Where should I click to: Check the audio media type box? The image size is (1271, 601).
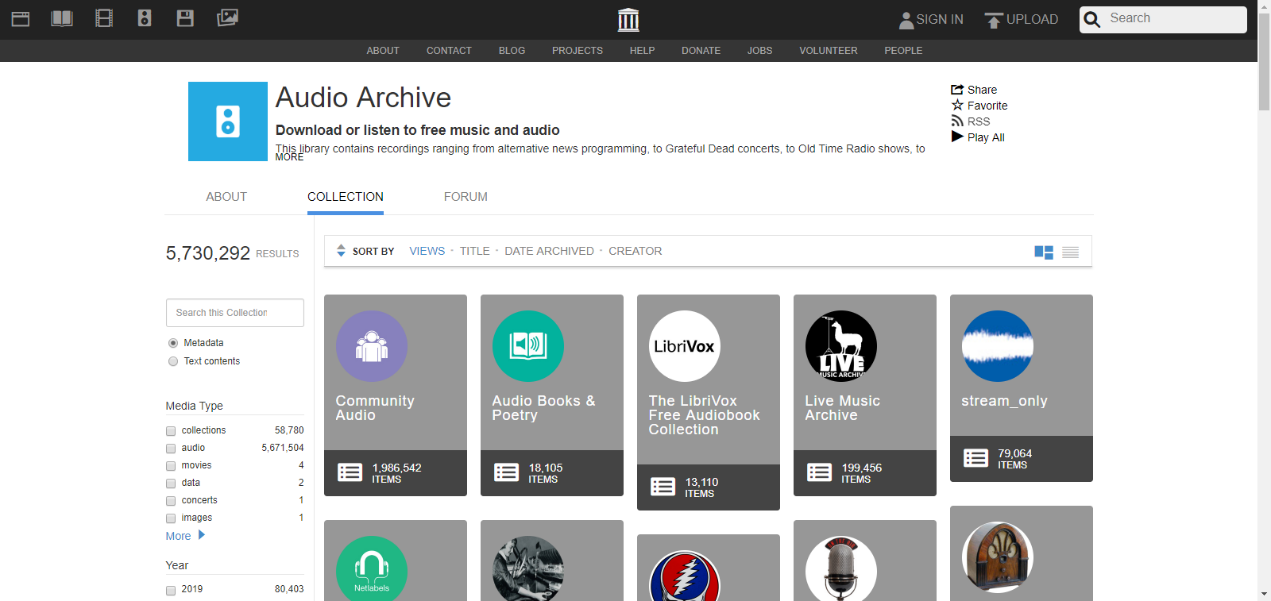171,448
